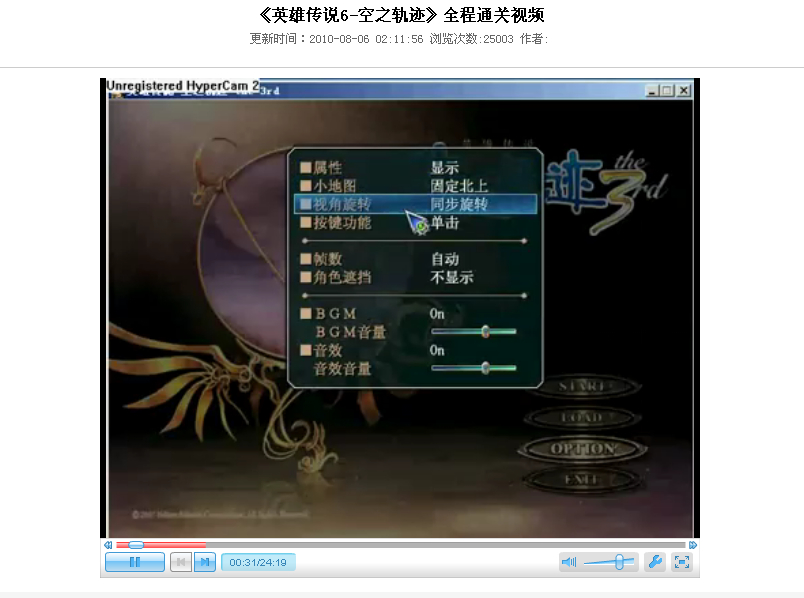Click the next track button
Screen dimensions: 804x598
[x=205, y=562]
